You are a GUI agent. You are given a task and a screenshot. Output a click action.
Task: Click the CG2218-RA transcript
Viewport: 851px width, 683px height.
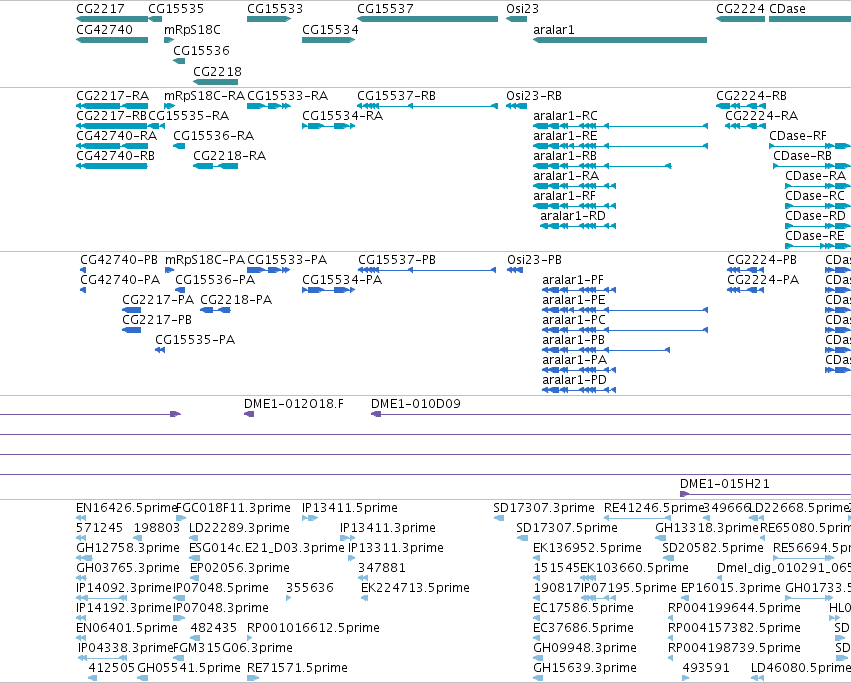pos(215,166)
